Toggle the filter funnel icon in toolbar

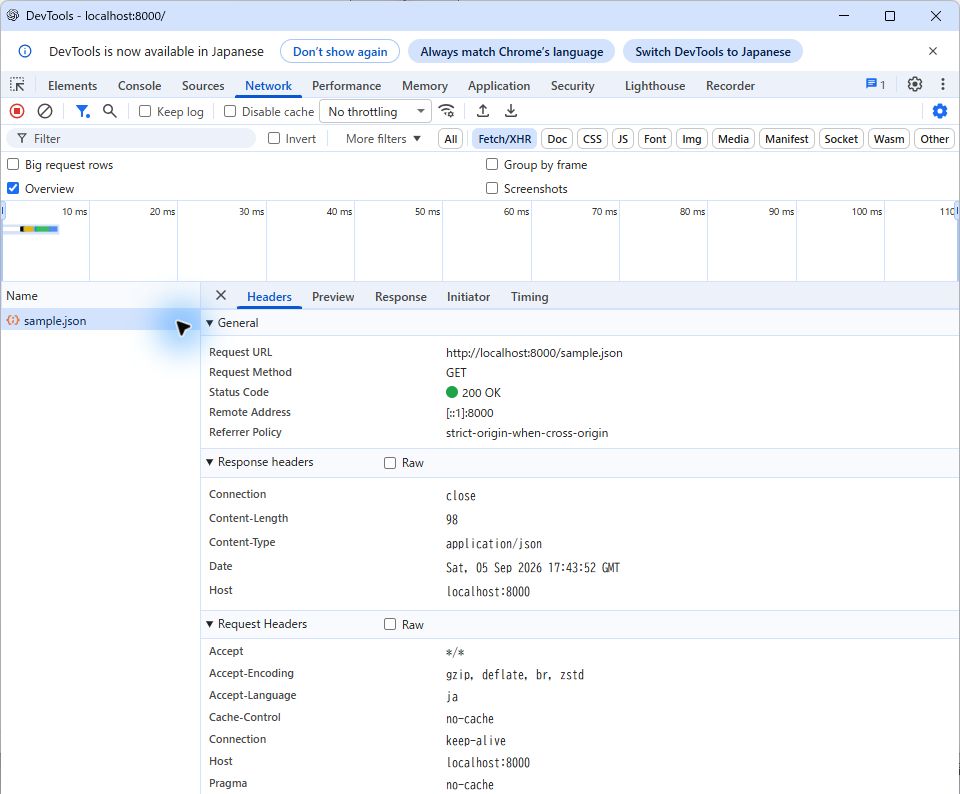pyautogui.click(x=82, y=111)
